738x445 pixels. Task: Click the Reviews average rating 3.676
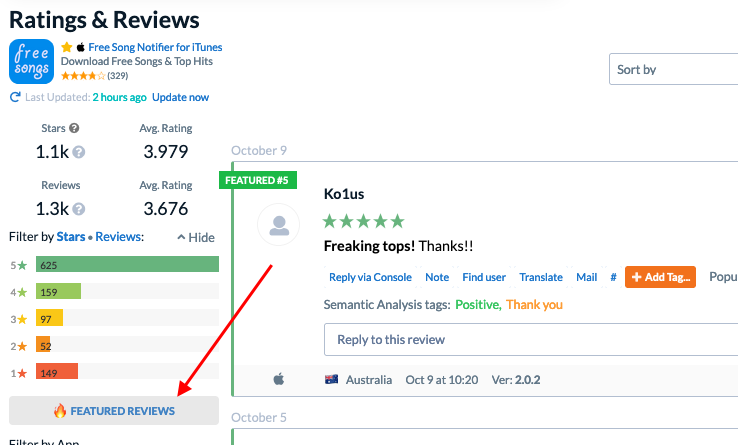tap(166, 209)
